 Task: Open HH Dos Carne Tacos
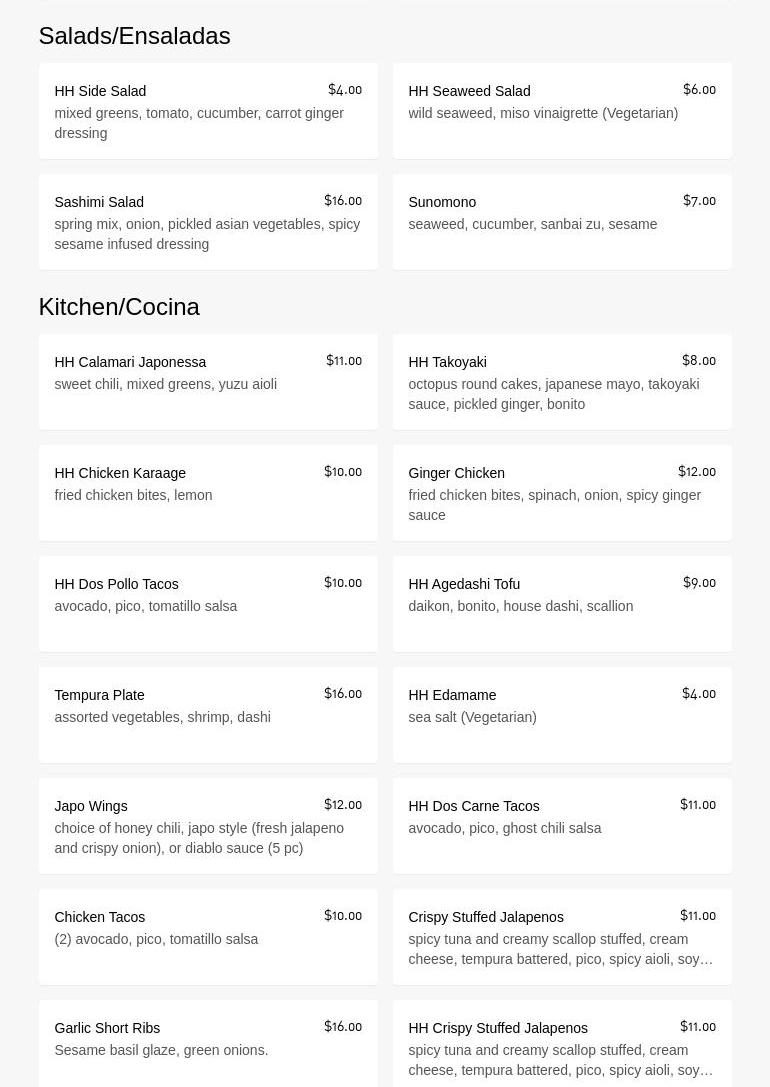click(562, 826)
